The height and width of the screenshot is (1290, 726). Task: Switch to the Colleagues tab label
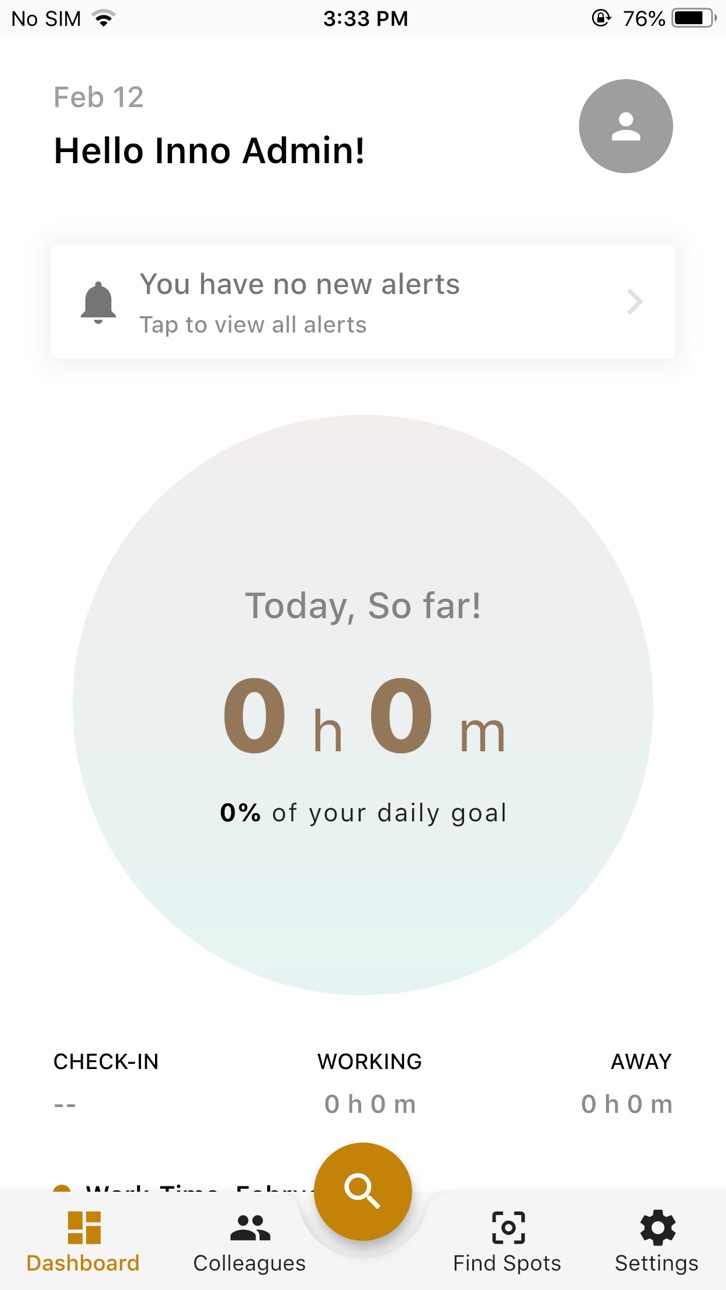tap(250, 1263)
